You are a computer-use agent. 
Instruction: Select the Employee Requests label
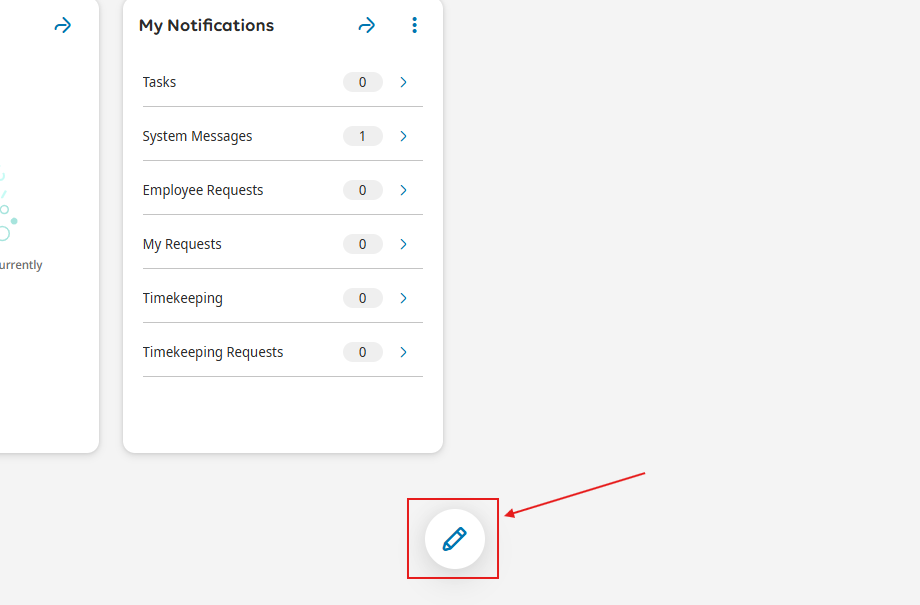pos(203,190)
